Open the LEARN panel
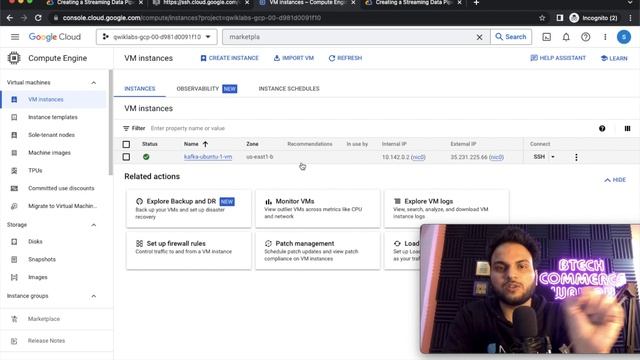Screen dimensions: 640x360 [614, 58]
